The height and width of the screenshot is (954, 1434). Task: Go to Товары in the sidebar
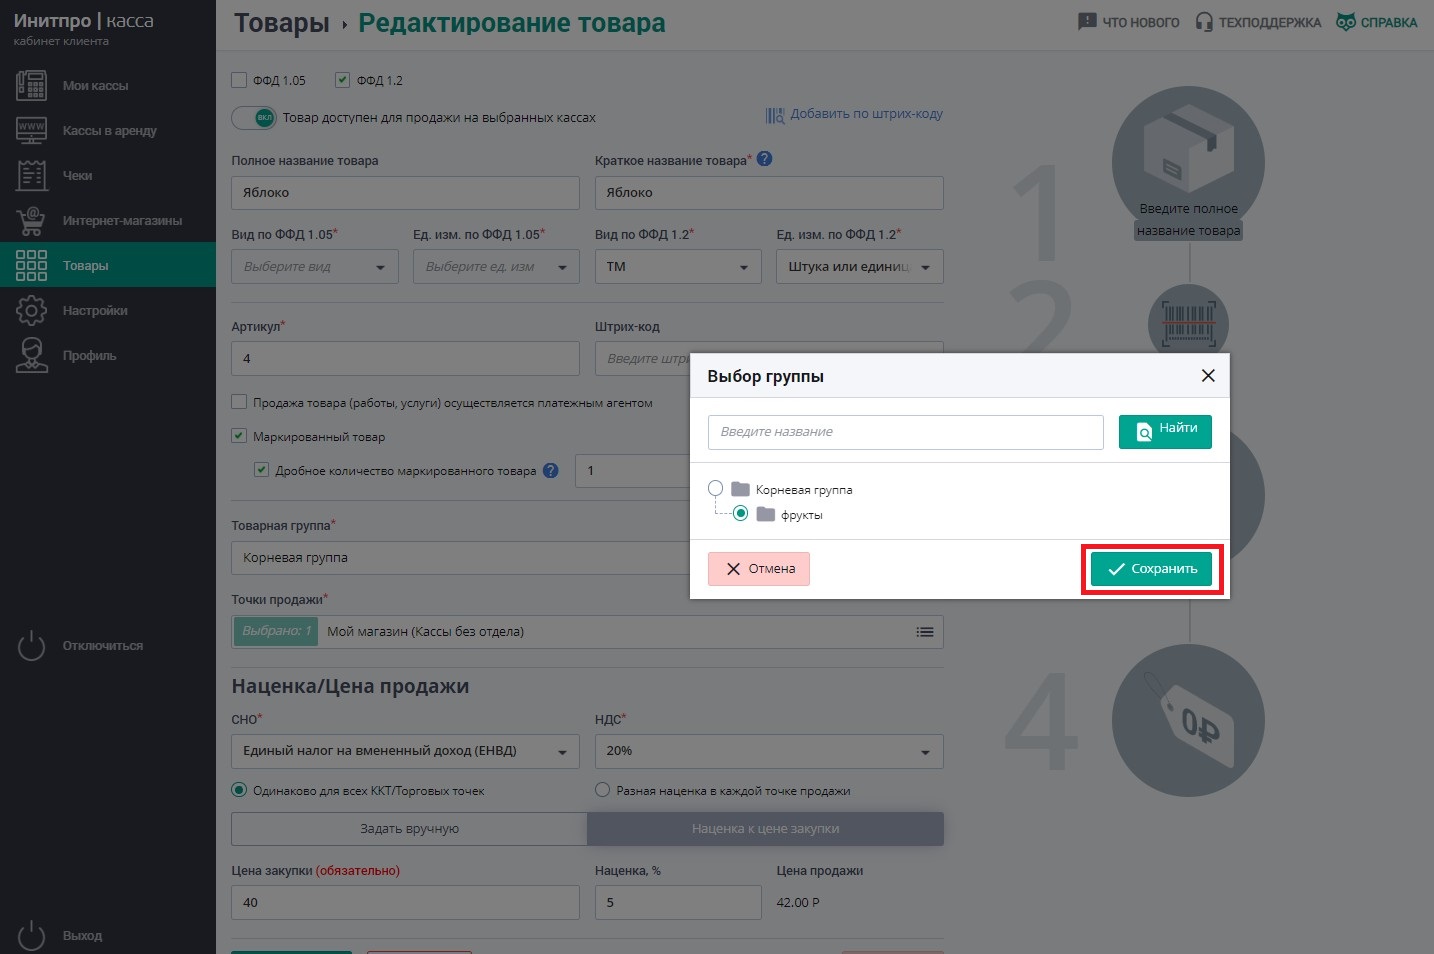[108, 265]
